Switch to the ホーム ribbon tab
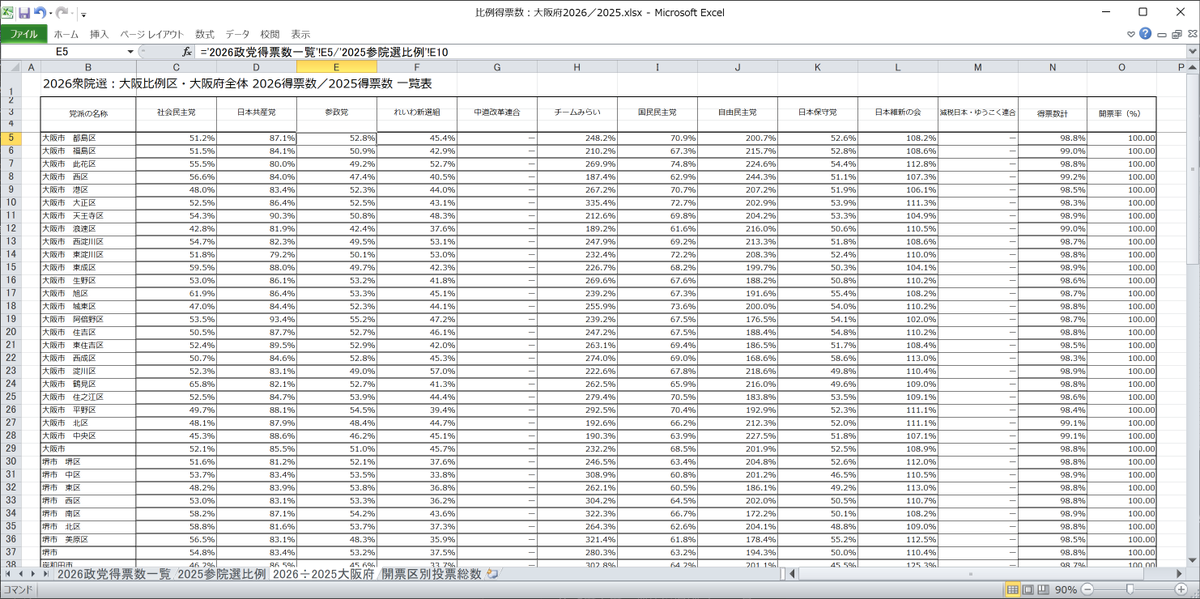 click(65, 33)
